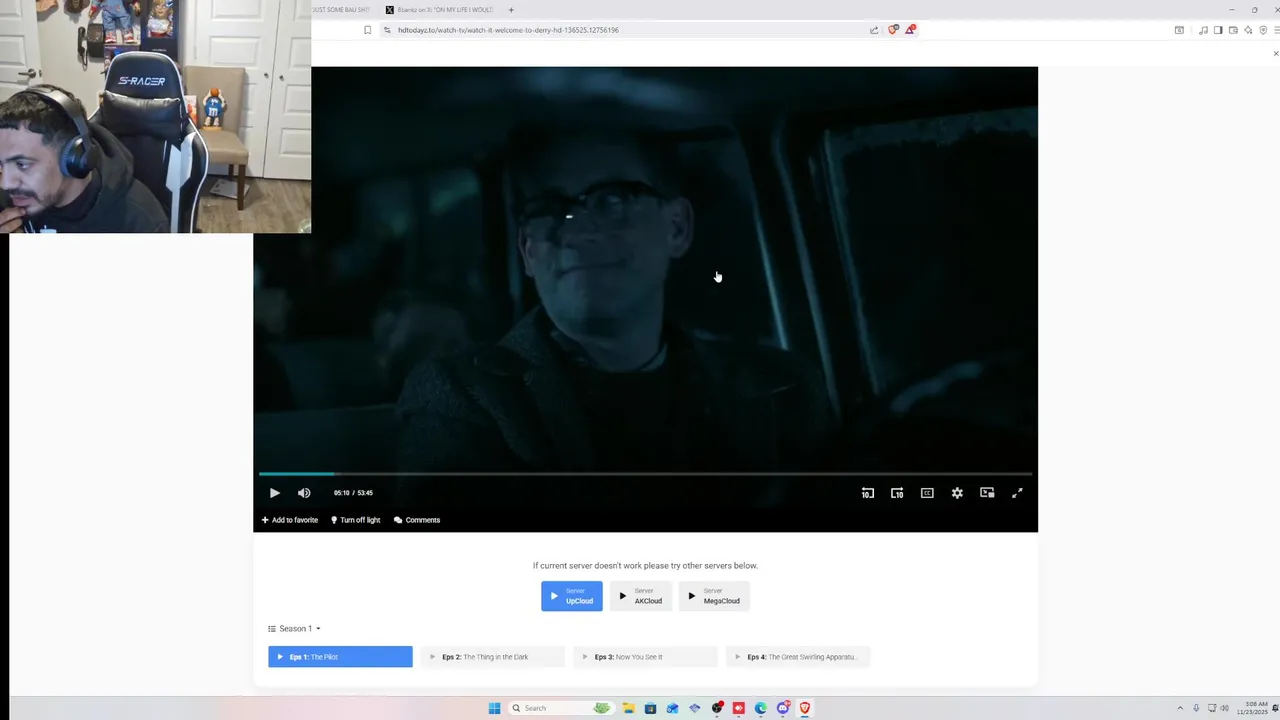The width and height of the screenshot is (1280, 720).
Task: Open the browser sidebar panel button
Action: point(1218,30)
